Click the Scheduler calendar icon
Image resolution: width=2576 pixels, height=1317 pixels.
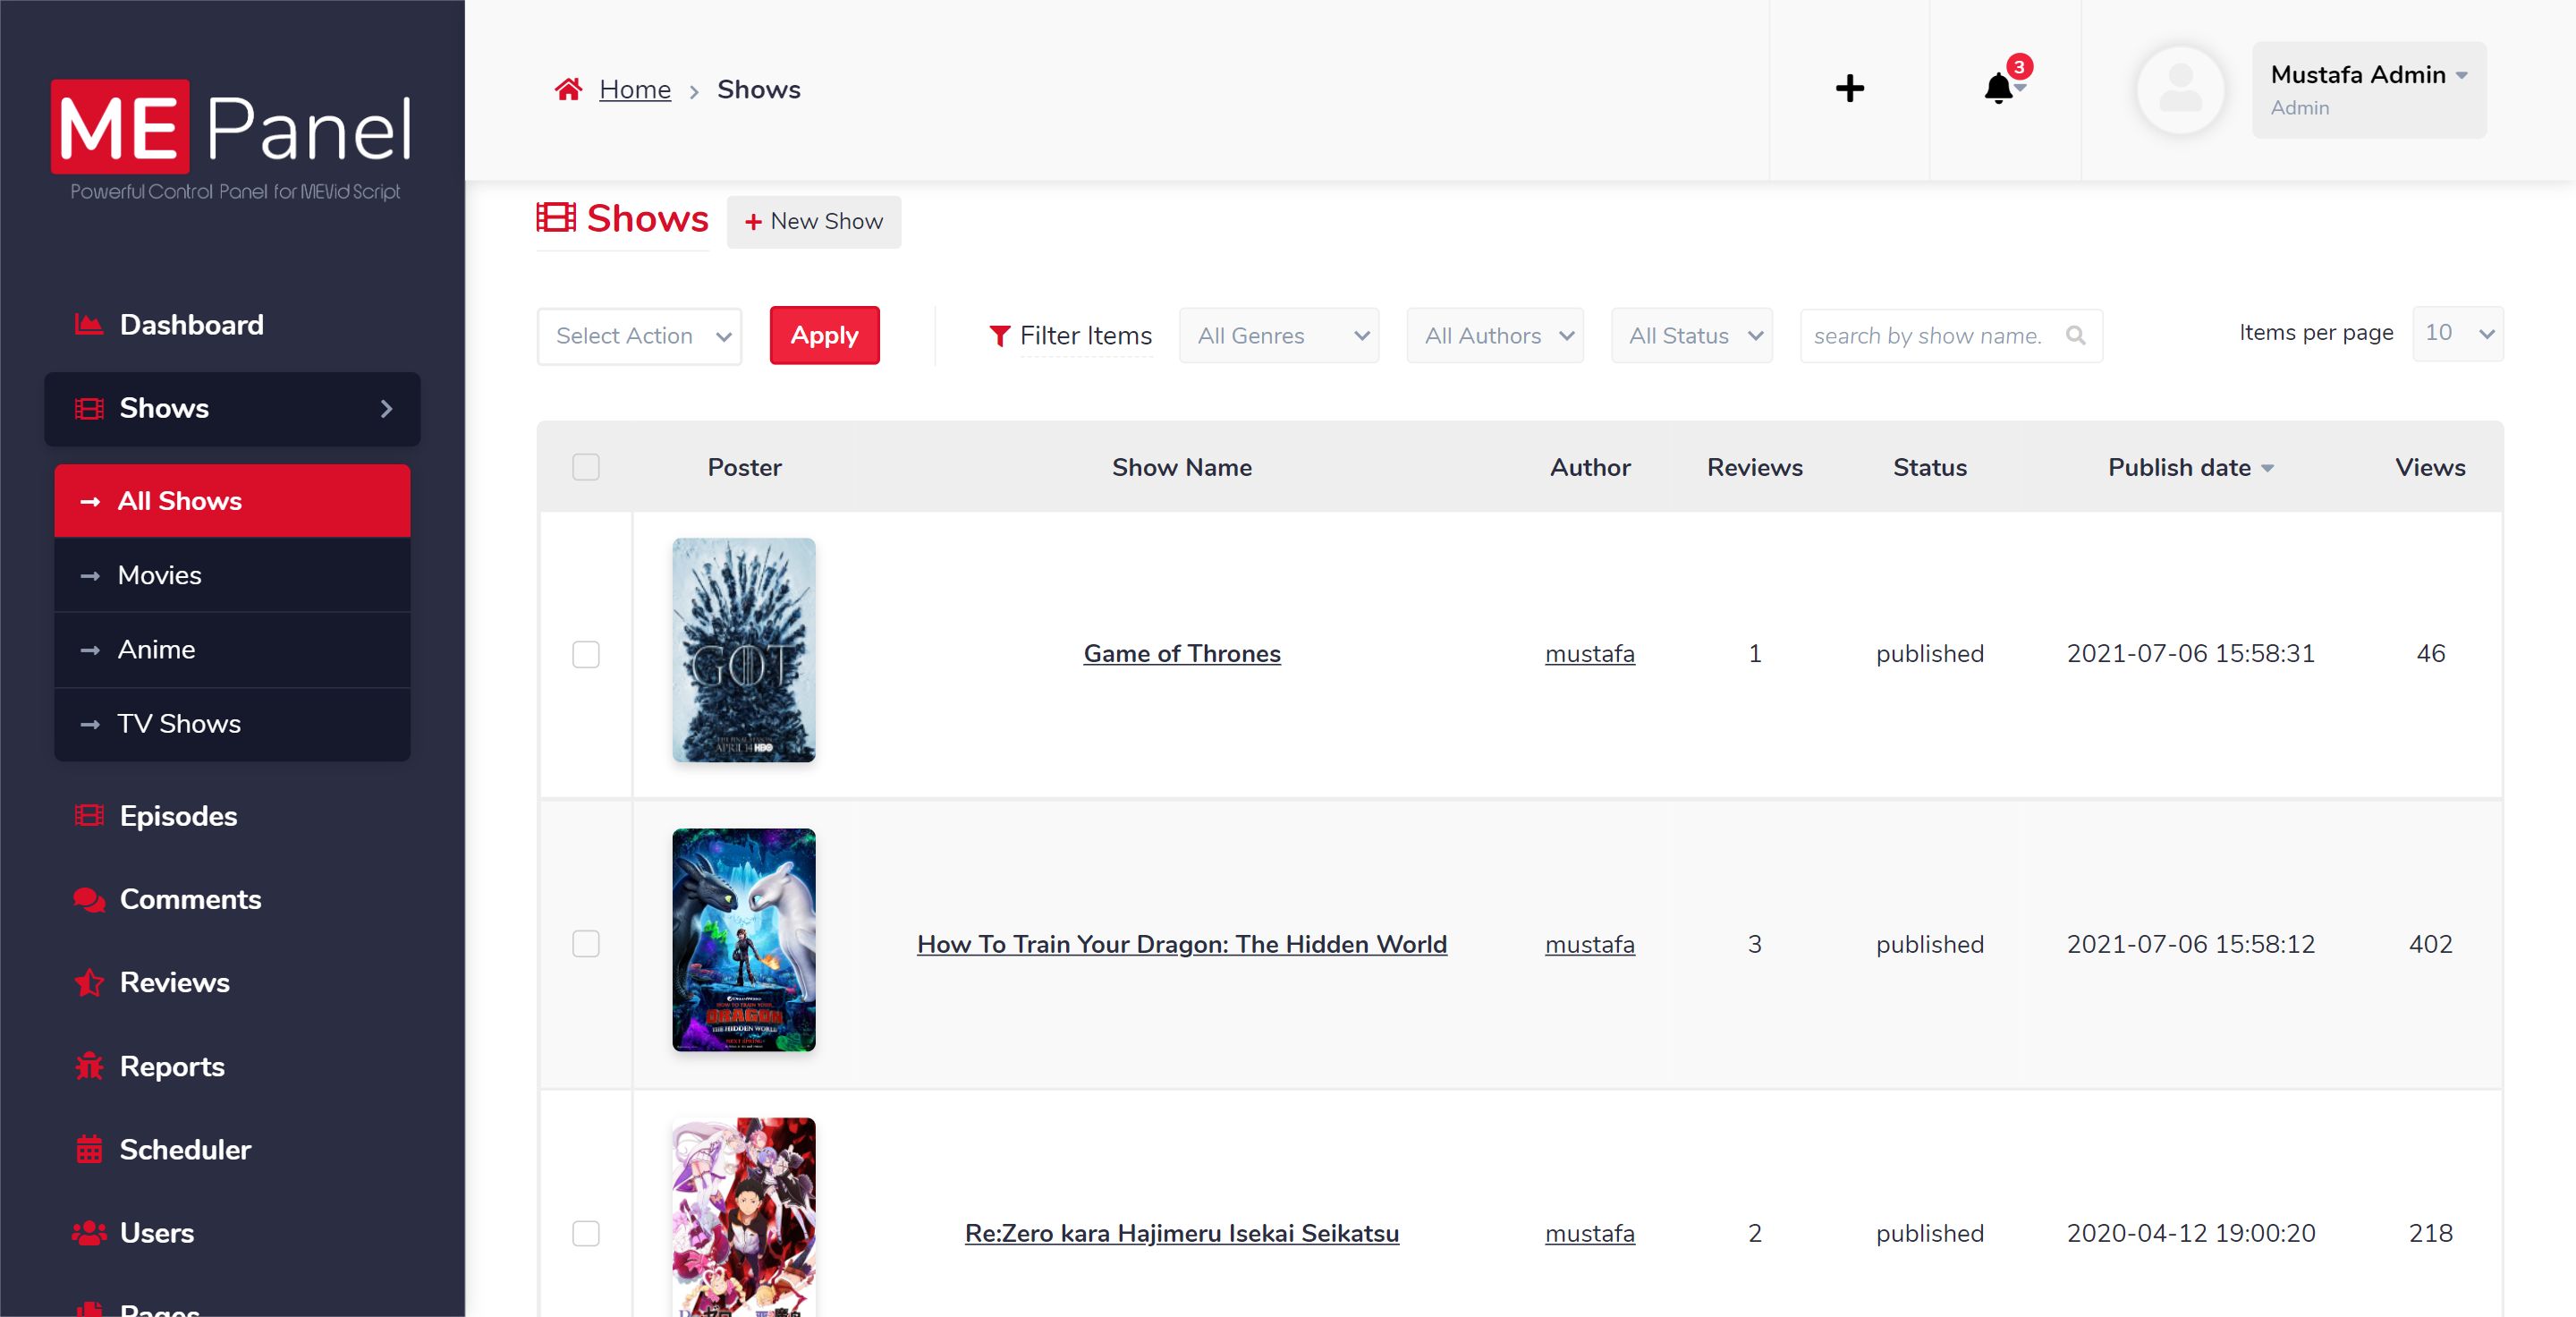pos(89,1150)
